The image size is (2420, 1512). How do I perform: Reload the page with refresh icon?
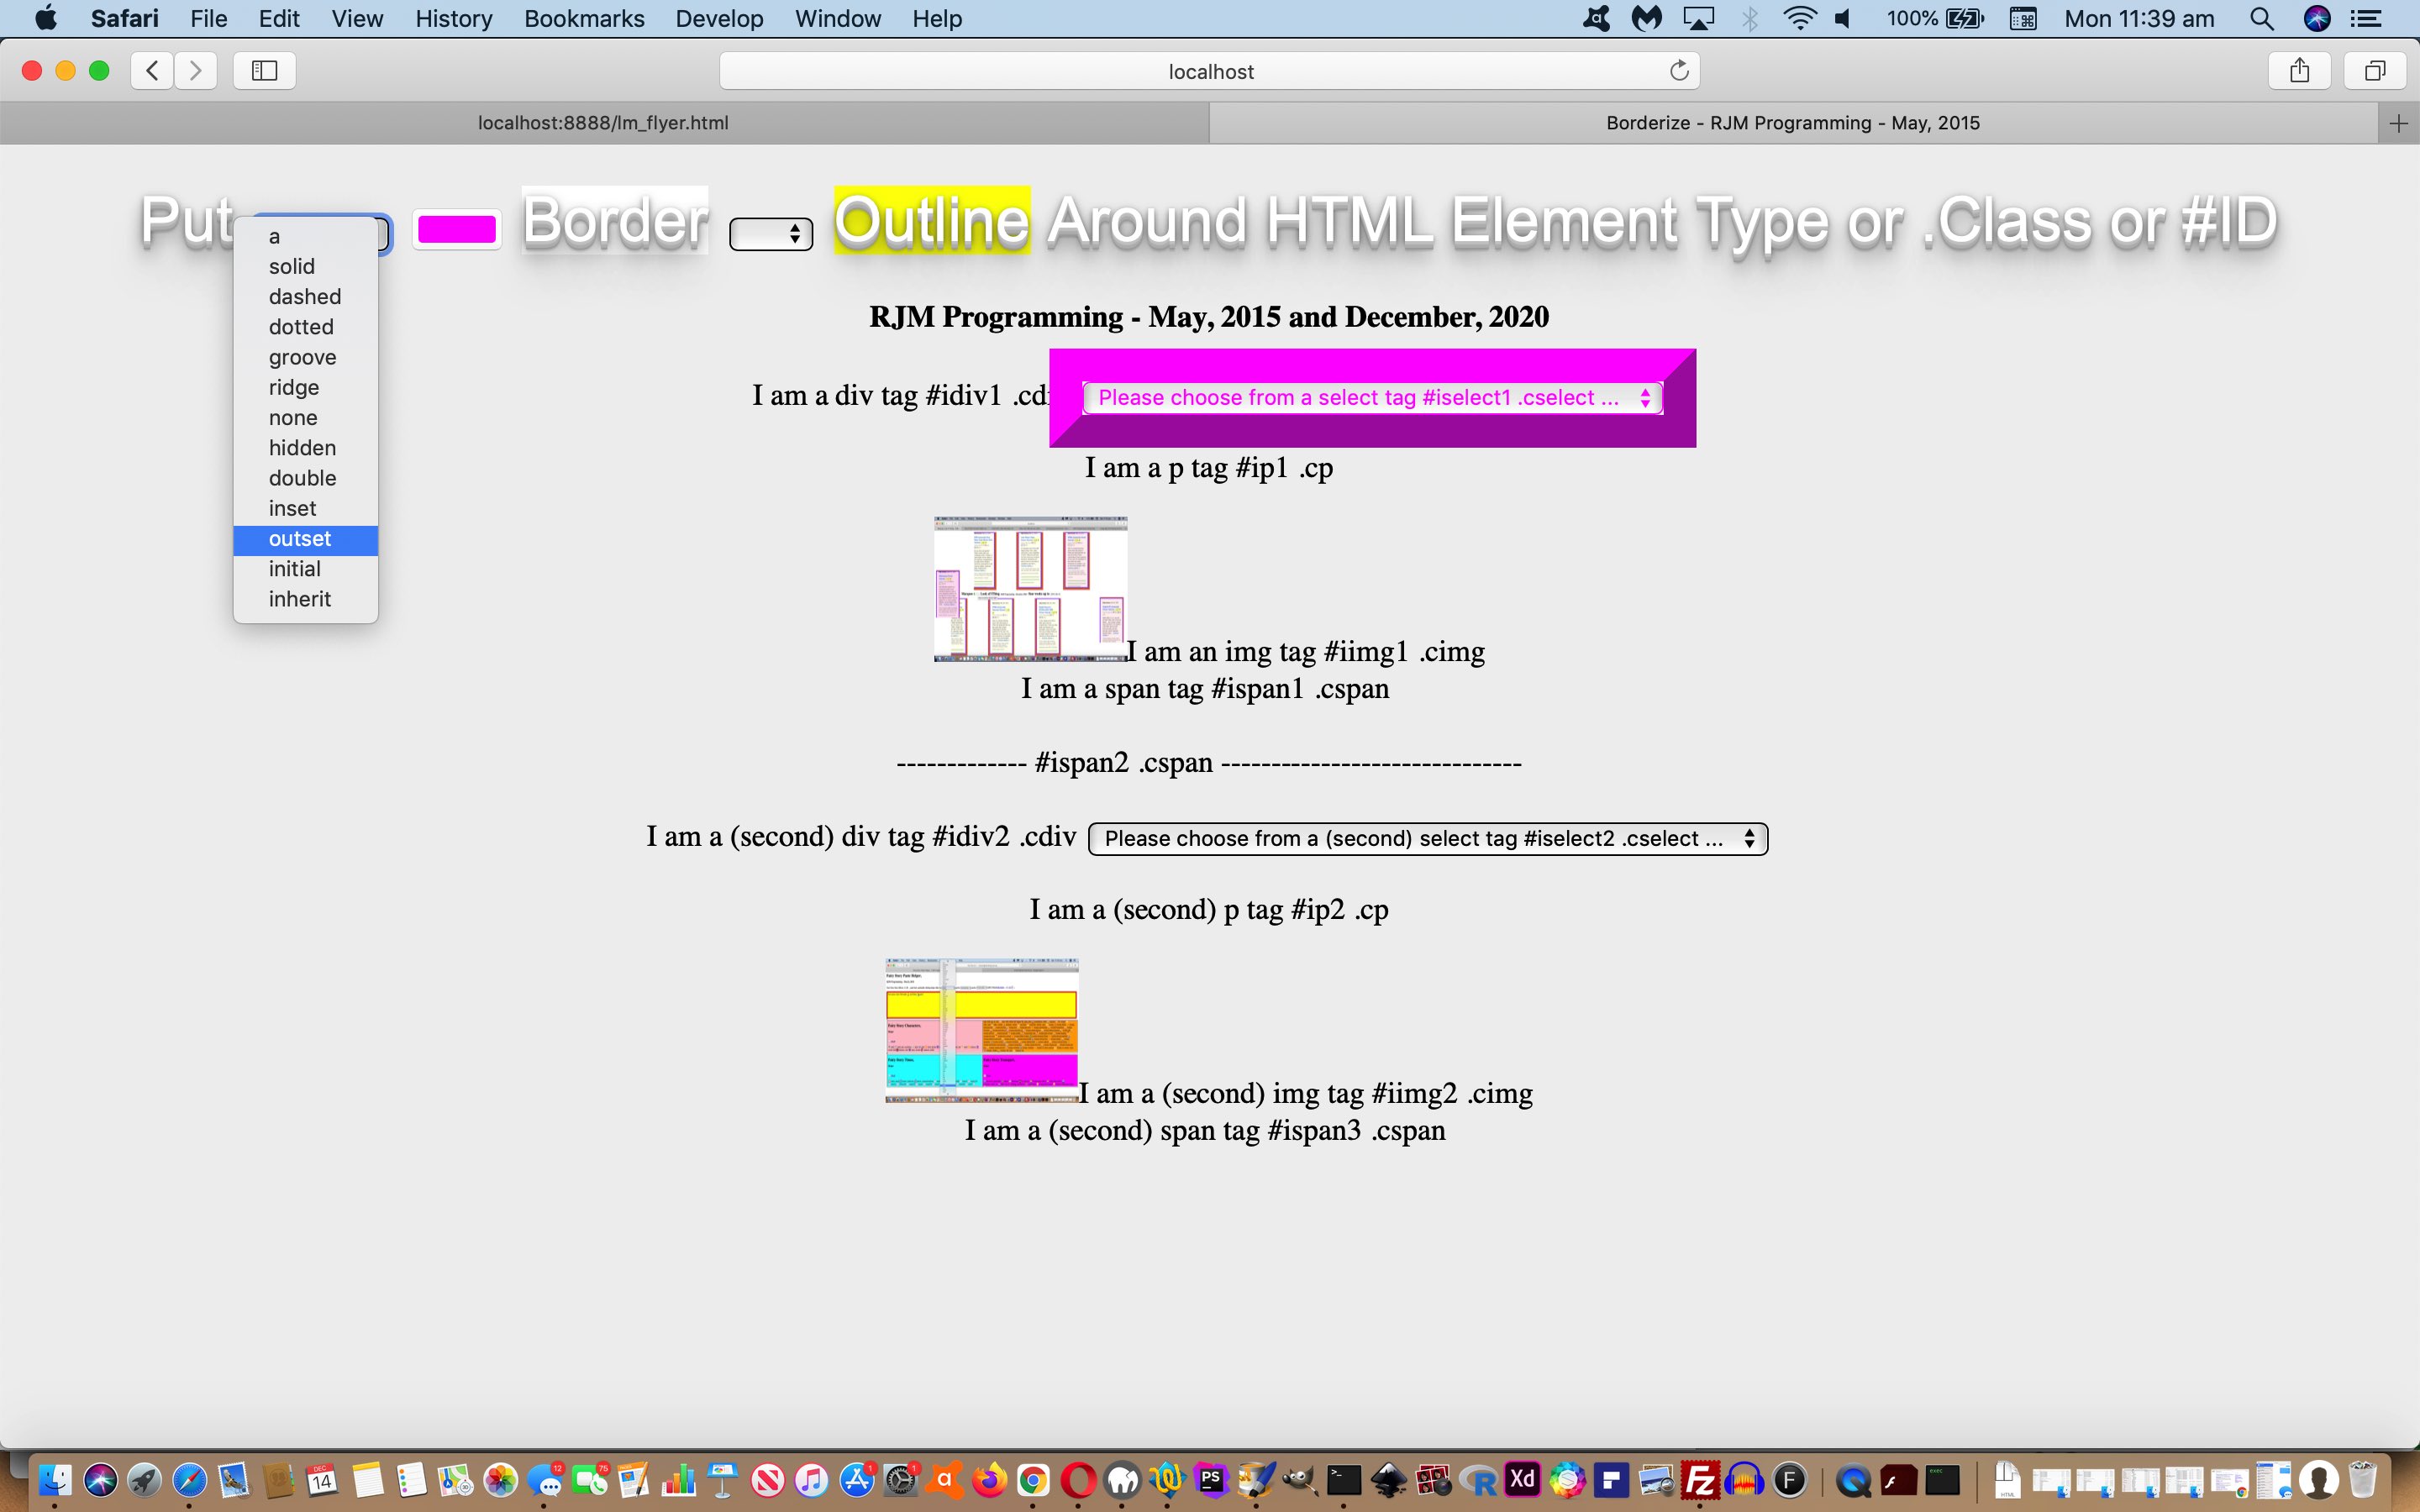pos(1679,70)
